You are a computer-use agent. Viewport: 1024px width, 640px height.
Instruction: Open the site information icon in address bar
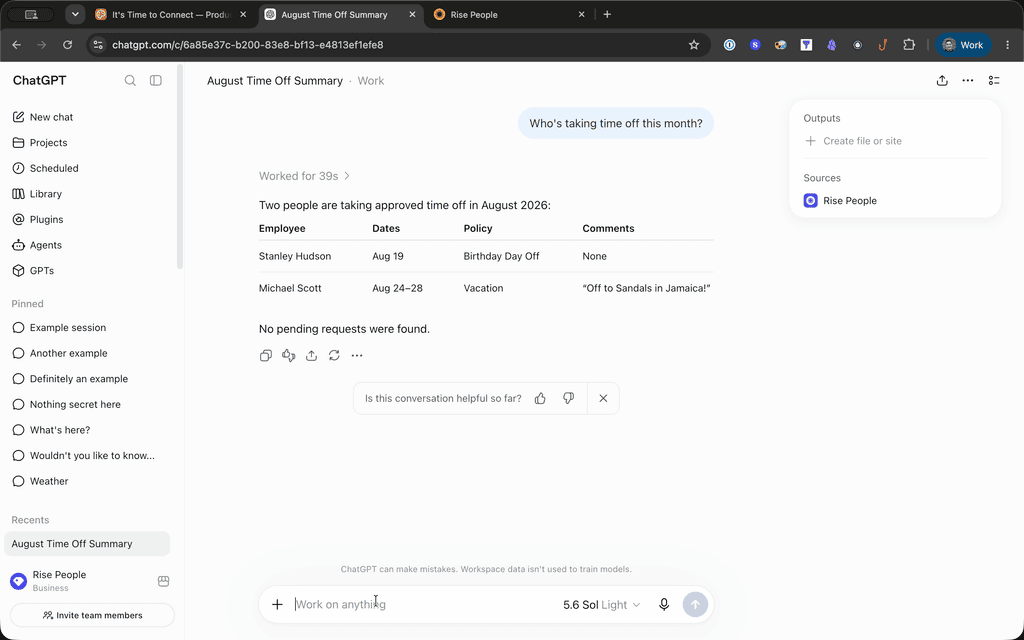(98, 44)
